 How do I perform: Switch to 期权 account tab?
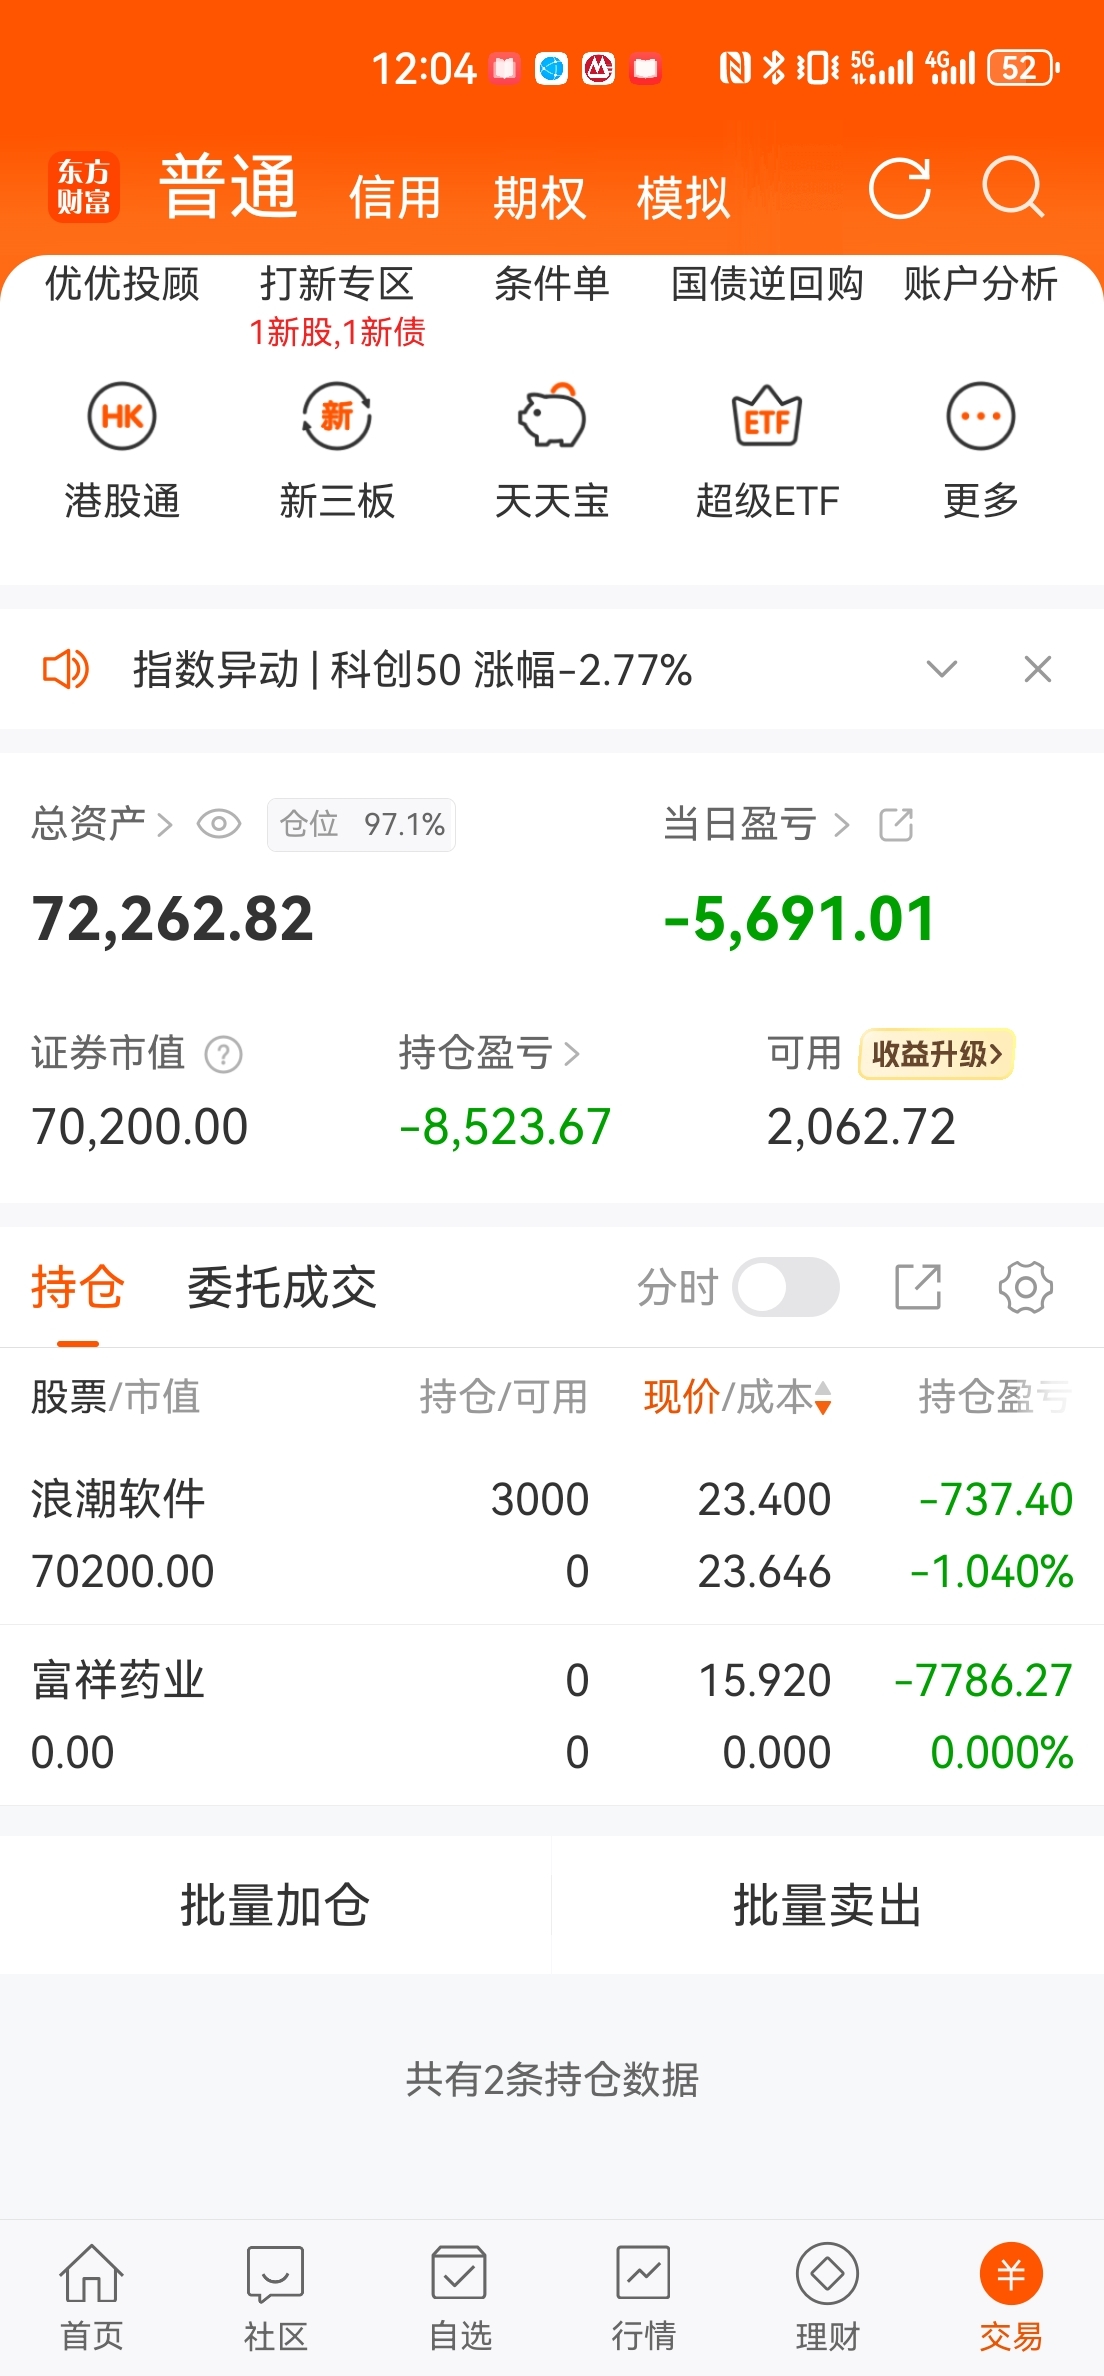pos(539,197)
